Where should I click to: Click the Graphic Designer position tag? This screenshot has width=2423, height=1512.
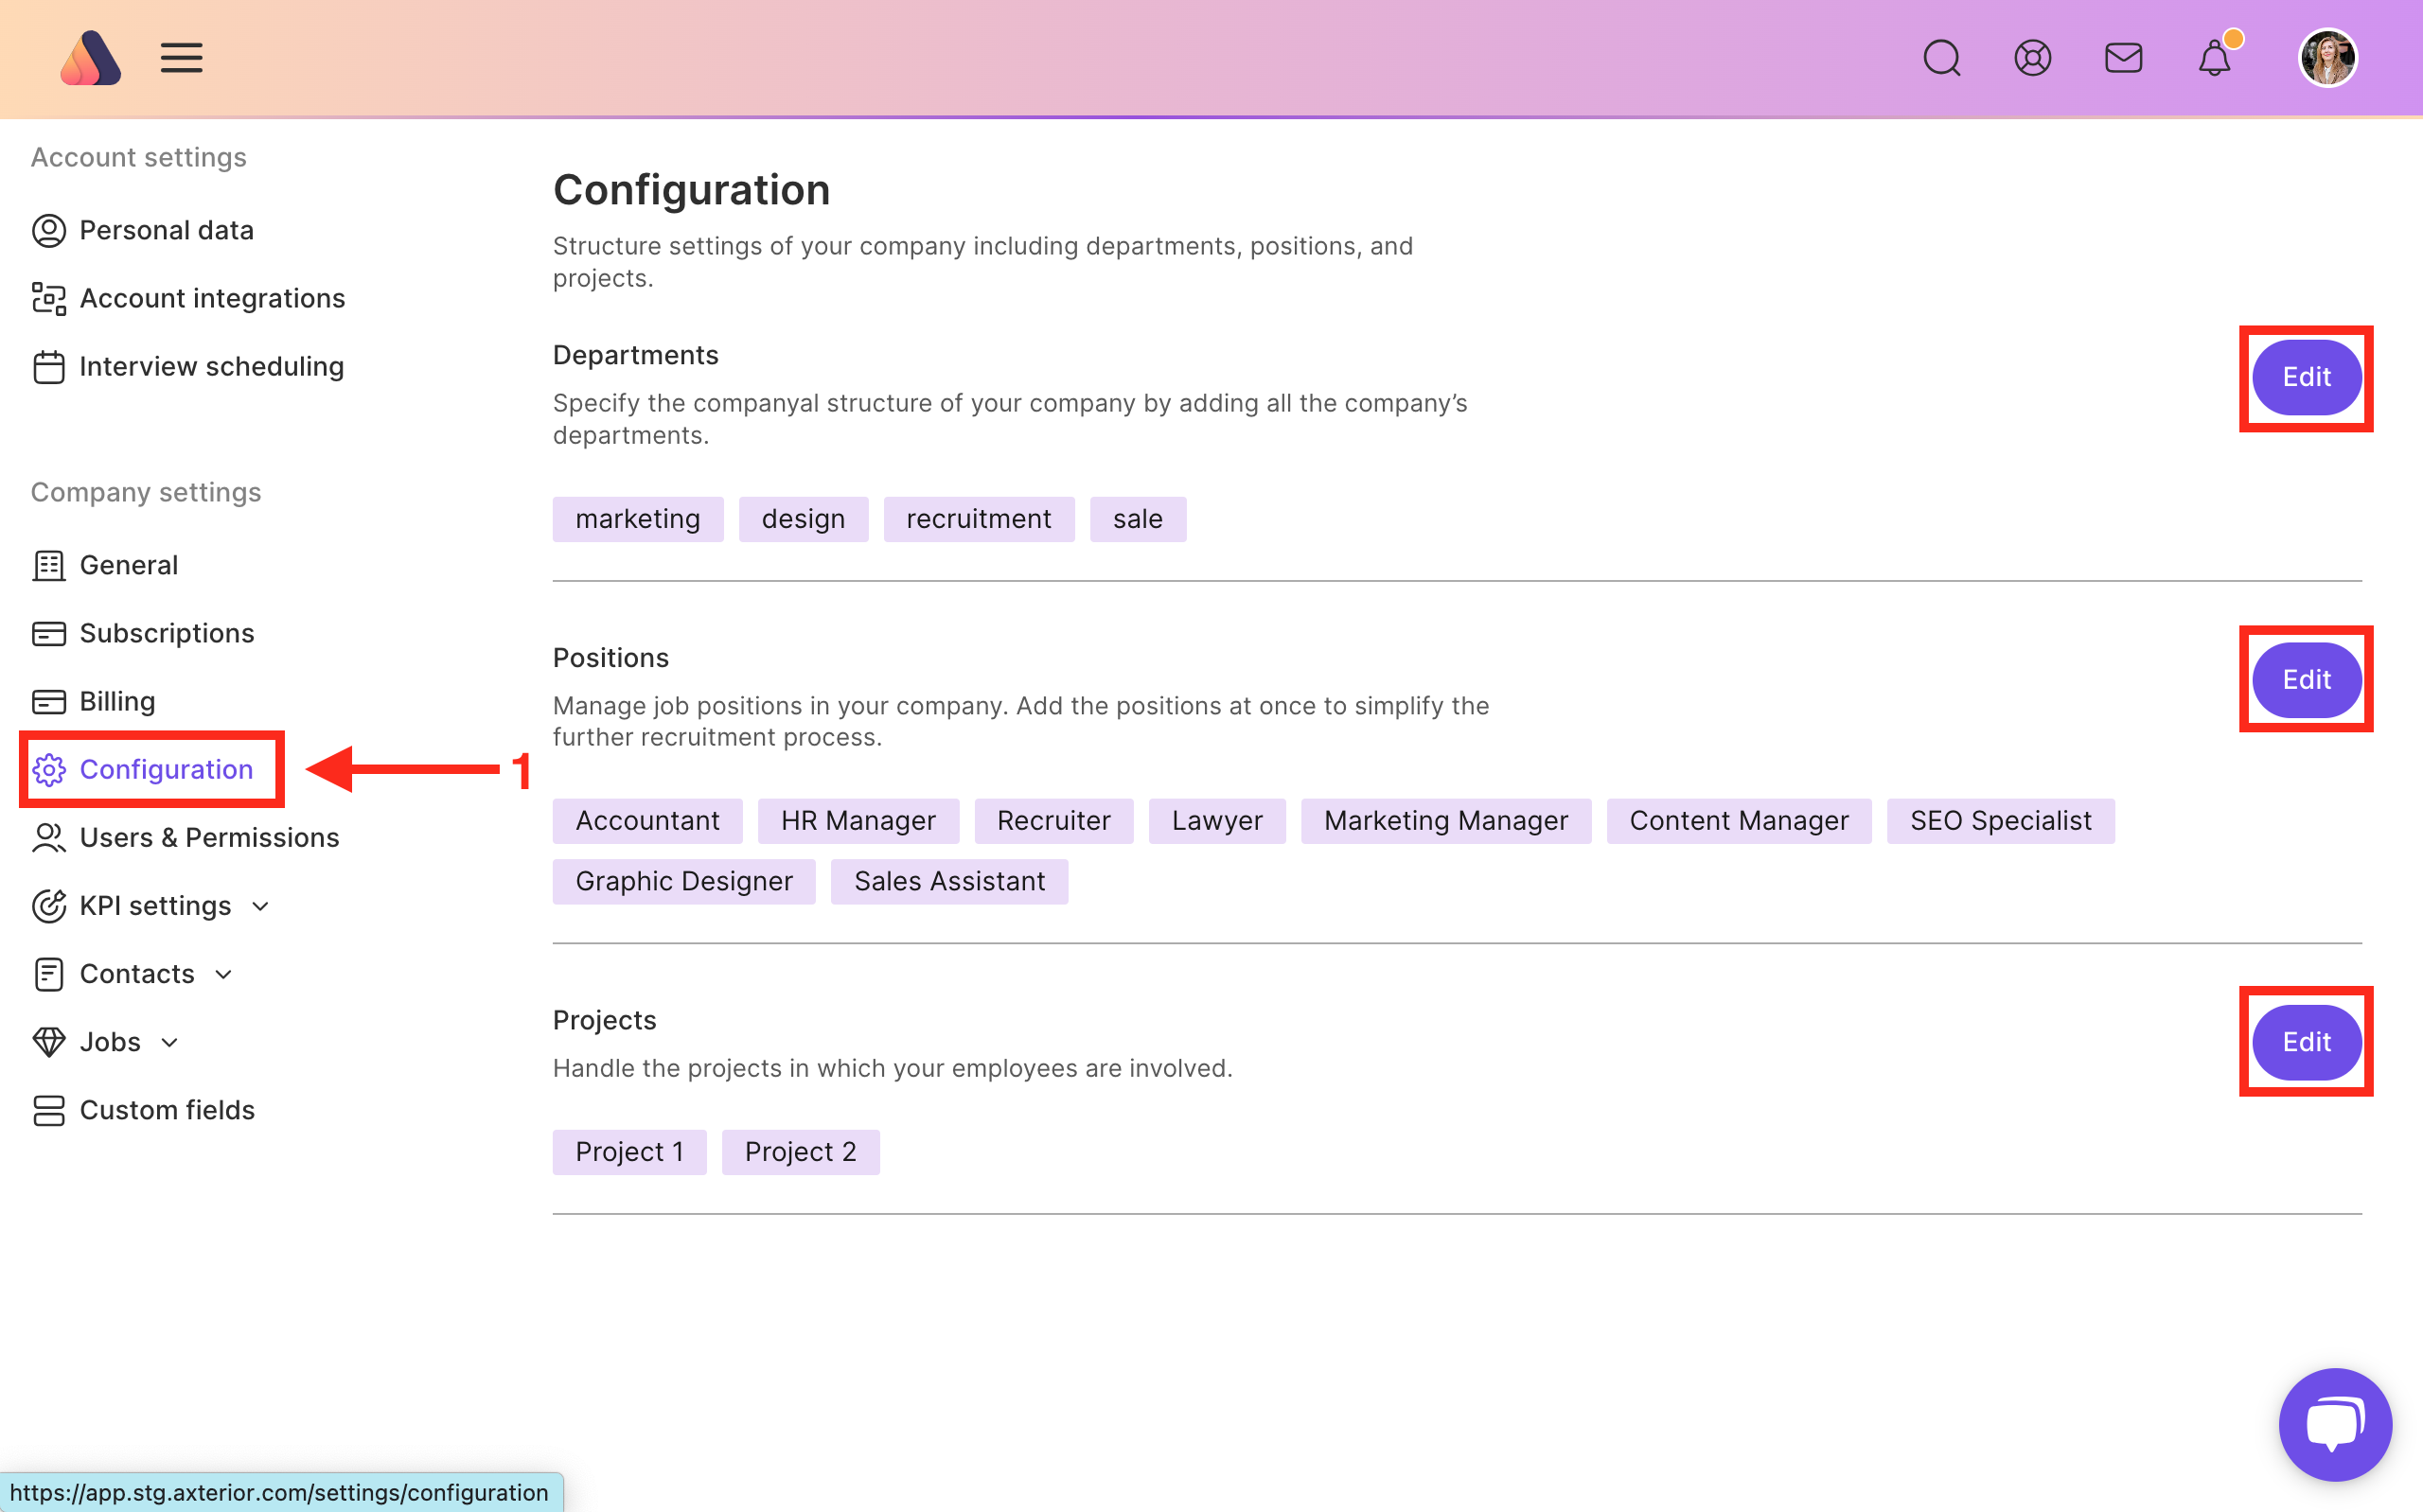click(x=684, y=882)
